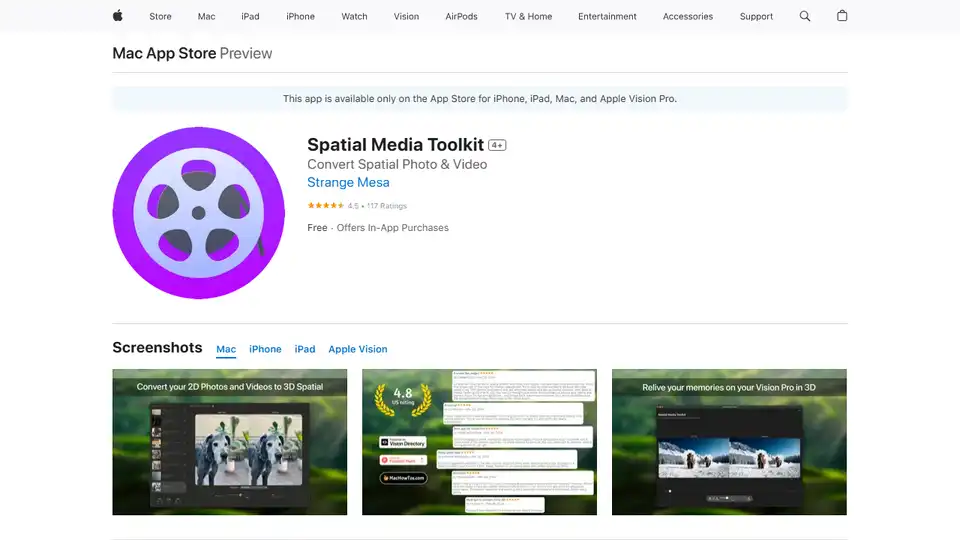The image size is (960, 540).
Task: Open the Vision navigation item
Action: point(407,17)
